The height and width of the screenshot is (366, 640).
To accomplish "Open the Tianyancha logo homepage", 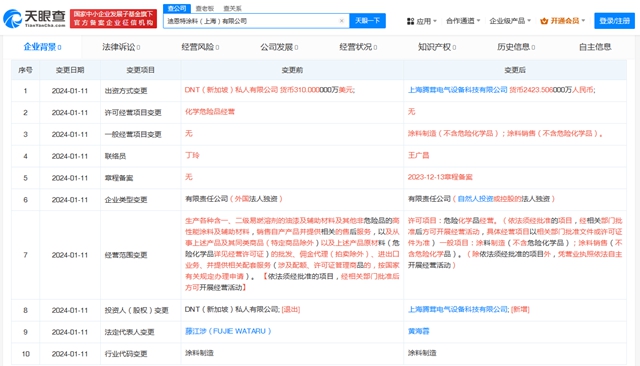I will coord(34,18).
